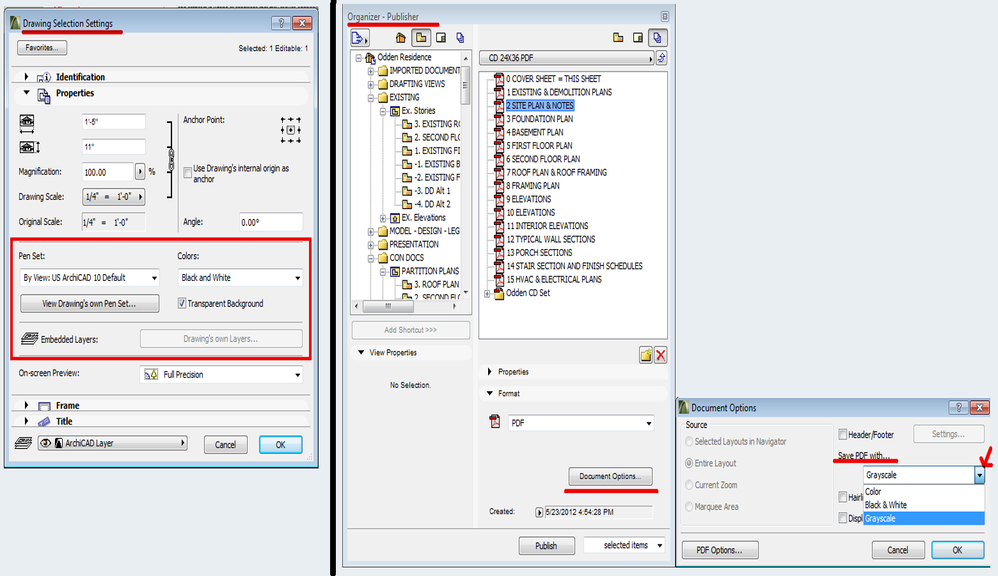
Task: Click the Layout Book icon in right Organizer pane
Action: point(638,38)
